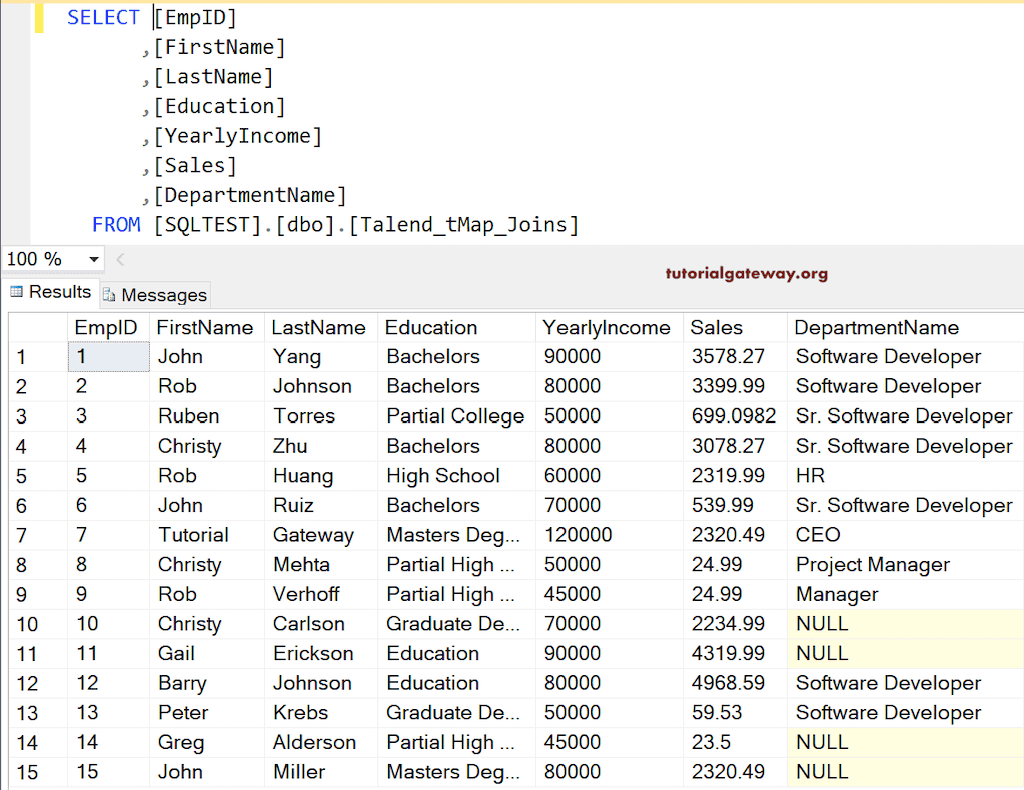Visit the tutorialgateway.org link
This screenshot has width=1024, height=790.
point(748,273)
